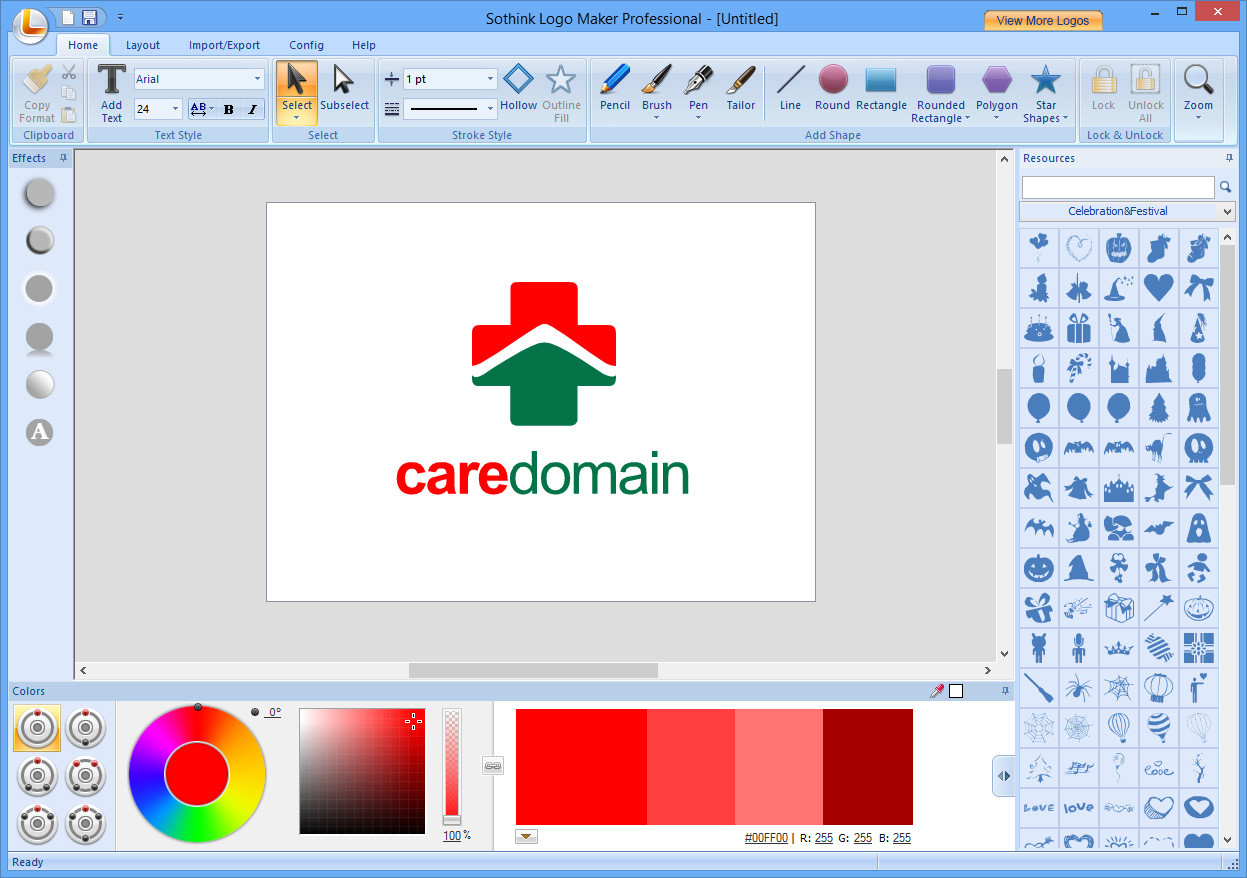Select the Brush tool
This screenshot has height=878, width=1247.
(x=656, y=90)
